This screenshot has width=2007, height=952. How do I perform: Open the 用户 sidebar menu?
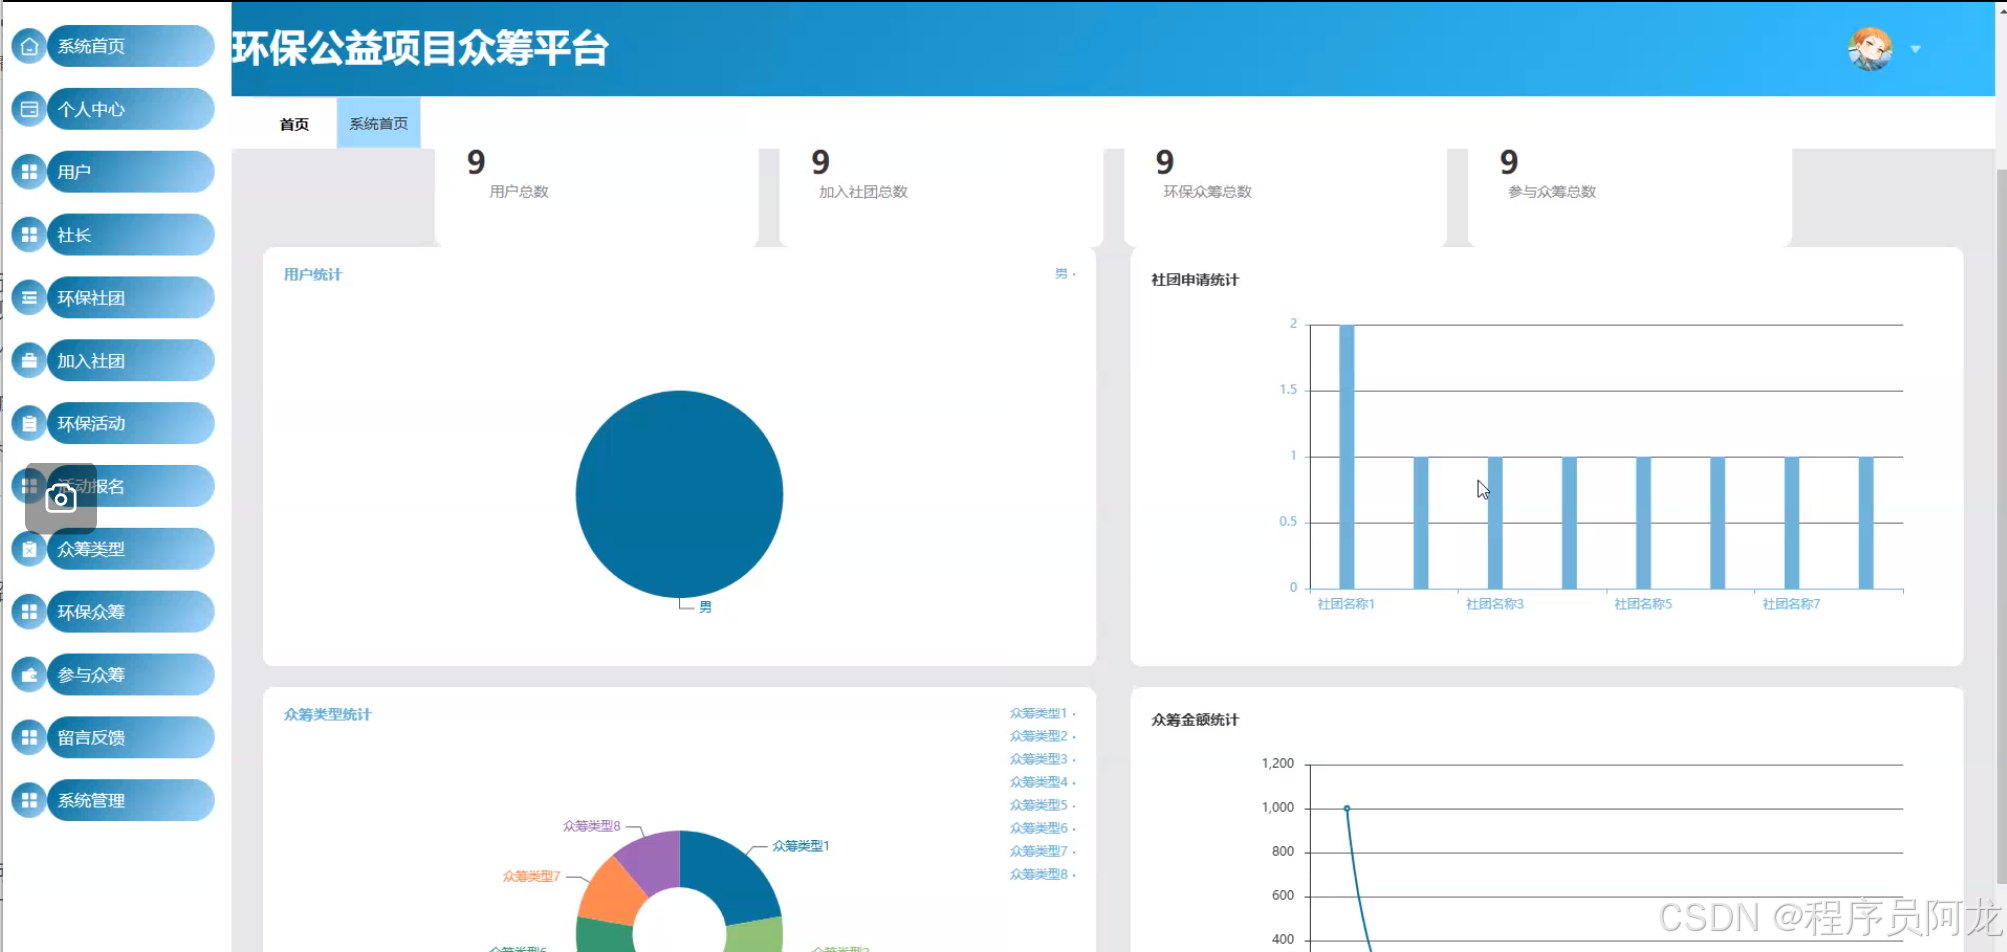(131, 172)
